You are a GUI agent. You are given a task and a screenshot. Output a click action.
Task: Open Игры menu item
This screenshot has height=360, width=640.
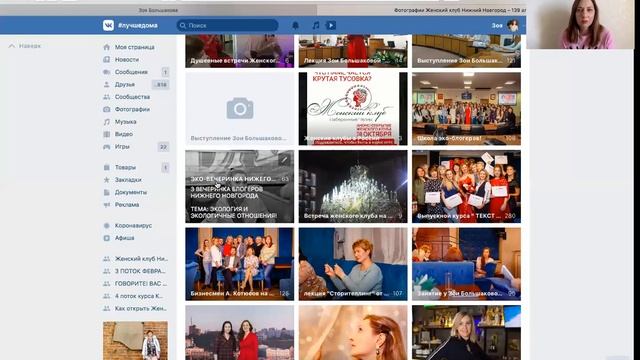pyautogui.click(x=122, y=147)
